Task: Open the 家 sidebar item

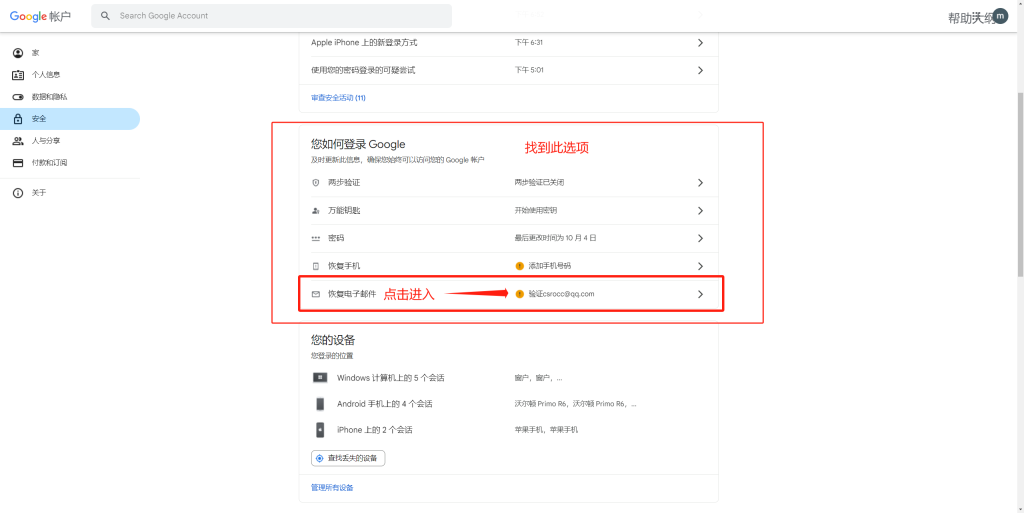Action: click(70, 53)
